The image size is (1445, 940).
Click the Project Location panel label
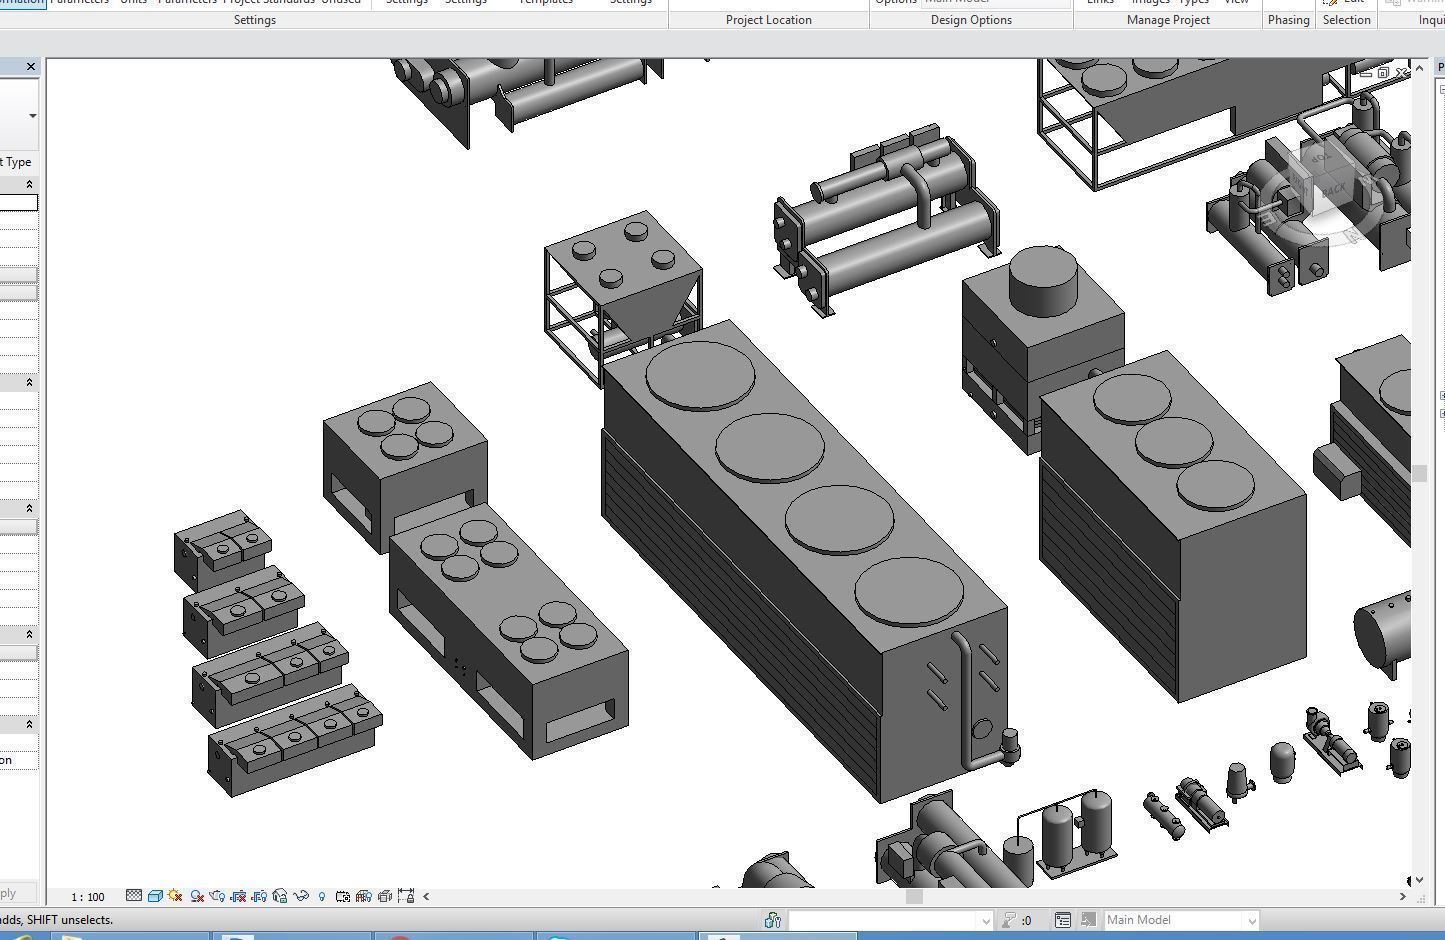coord(768,20)
